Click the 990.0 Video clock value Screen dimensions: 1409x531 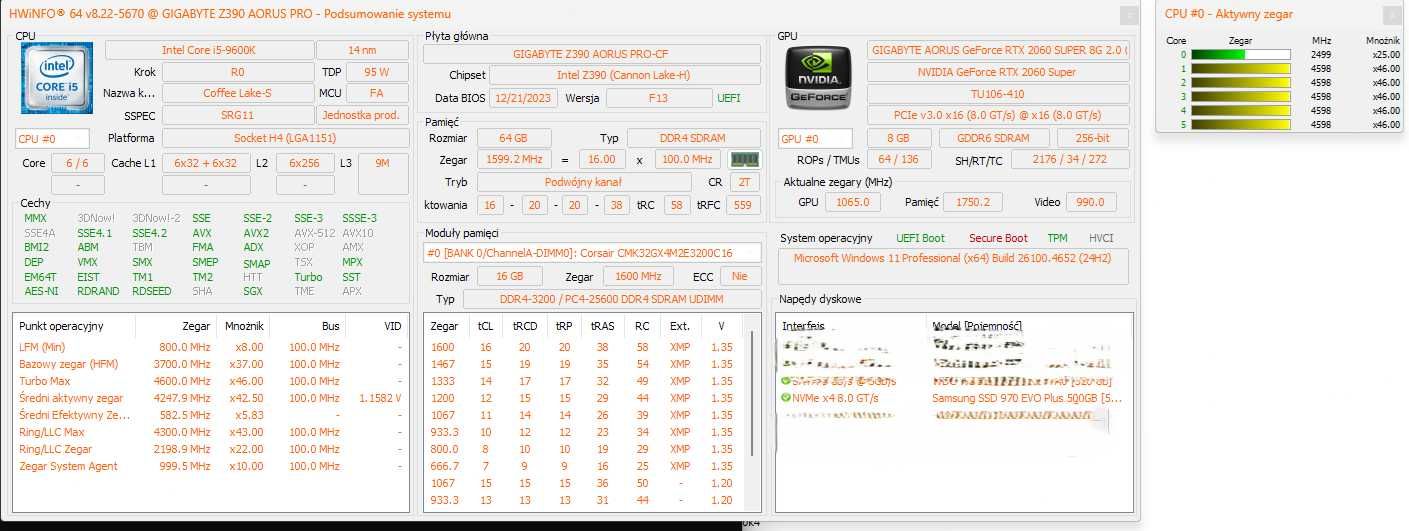point(1091,202)
